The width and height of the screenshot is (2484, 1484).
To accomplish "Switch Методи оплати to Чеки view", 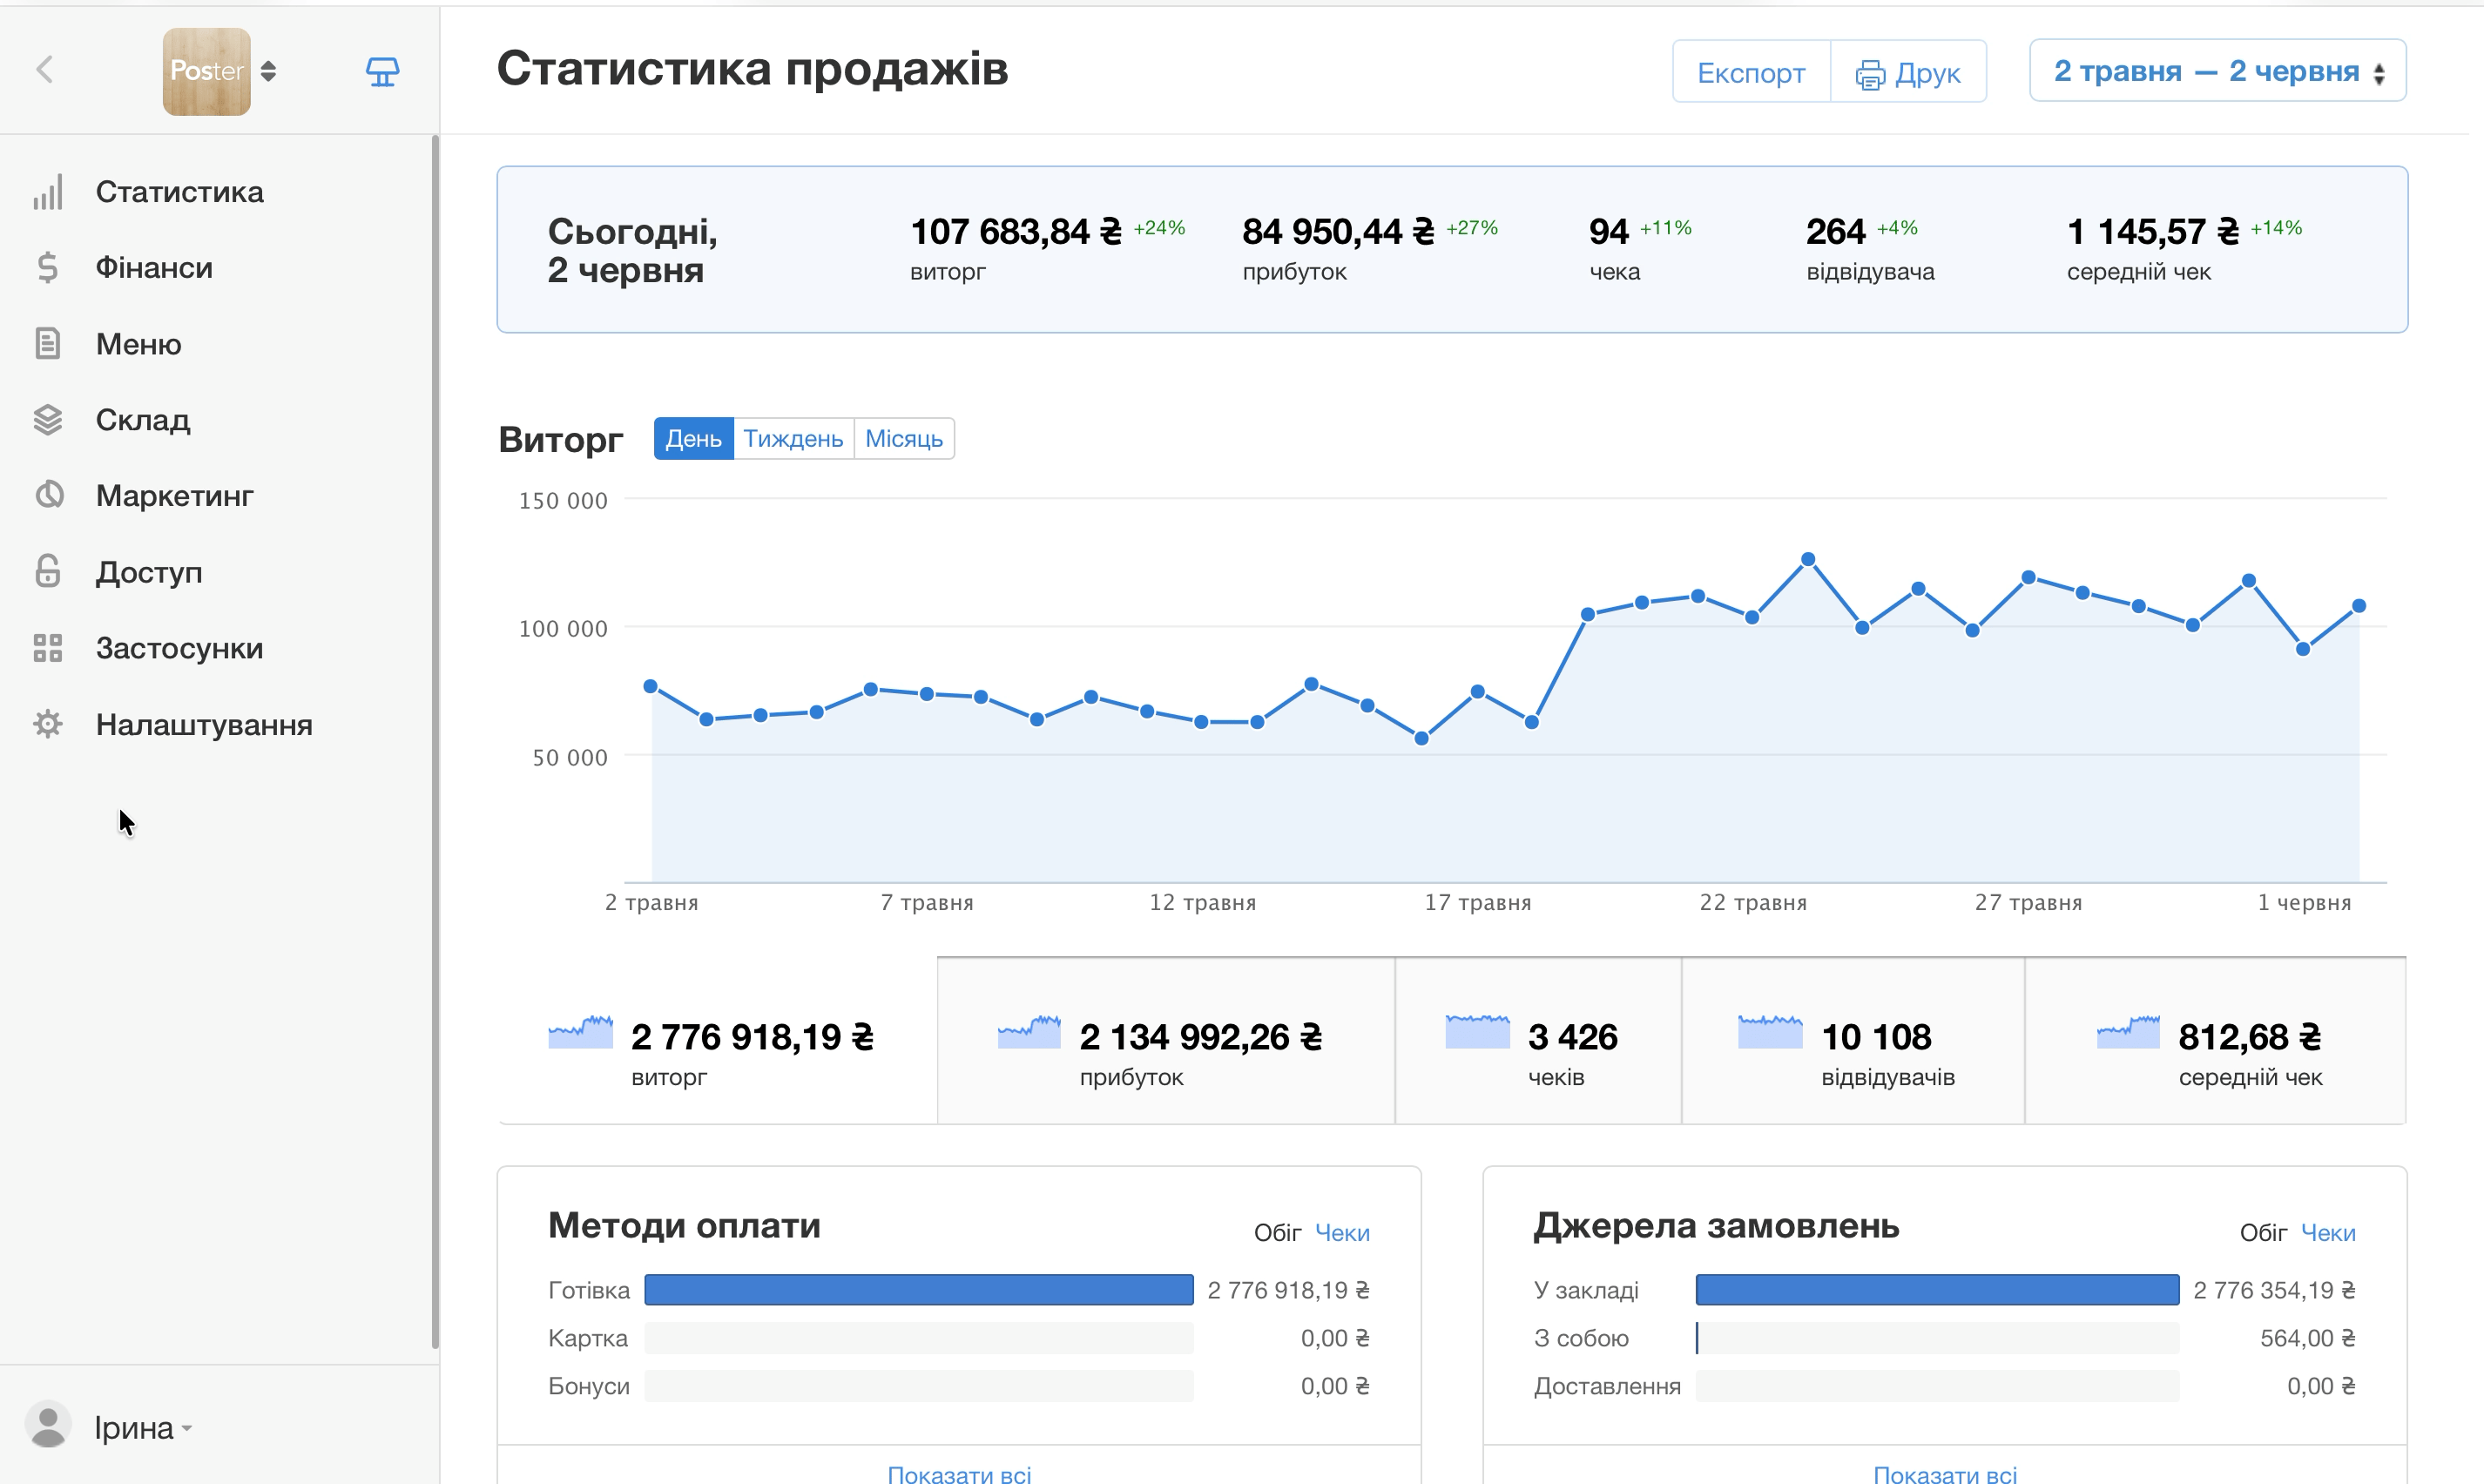I will tap(1342, 1233).
